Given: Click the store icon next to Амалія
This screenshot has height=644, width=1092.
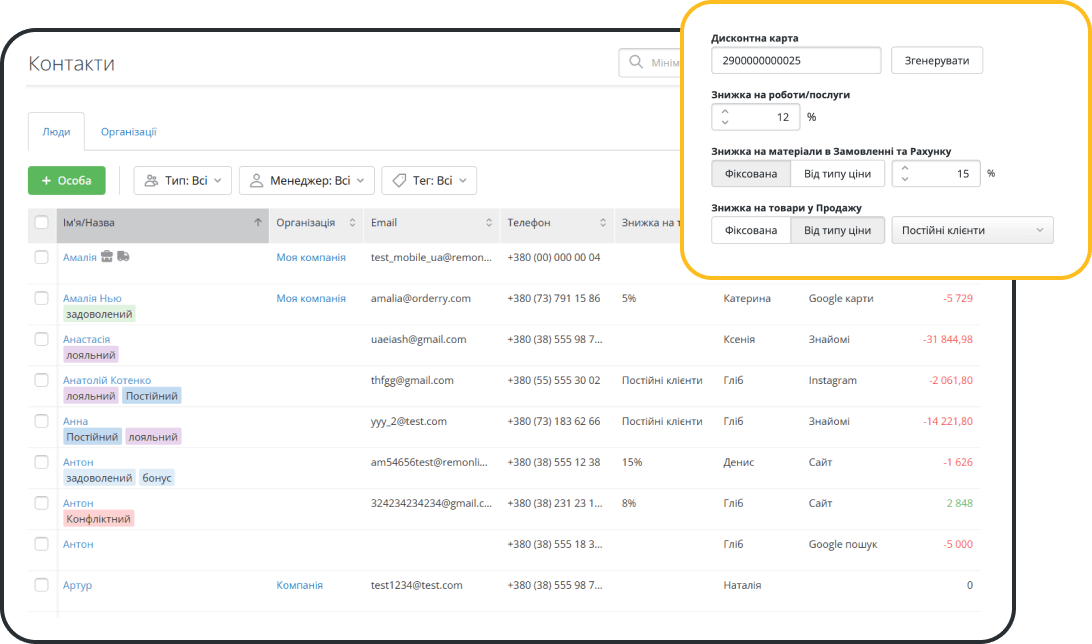Looking at the screenshot, I should pos(107,257).
